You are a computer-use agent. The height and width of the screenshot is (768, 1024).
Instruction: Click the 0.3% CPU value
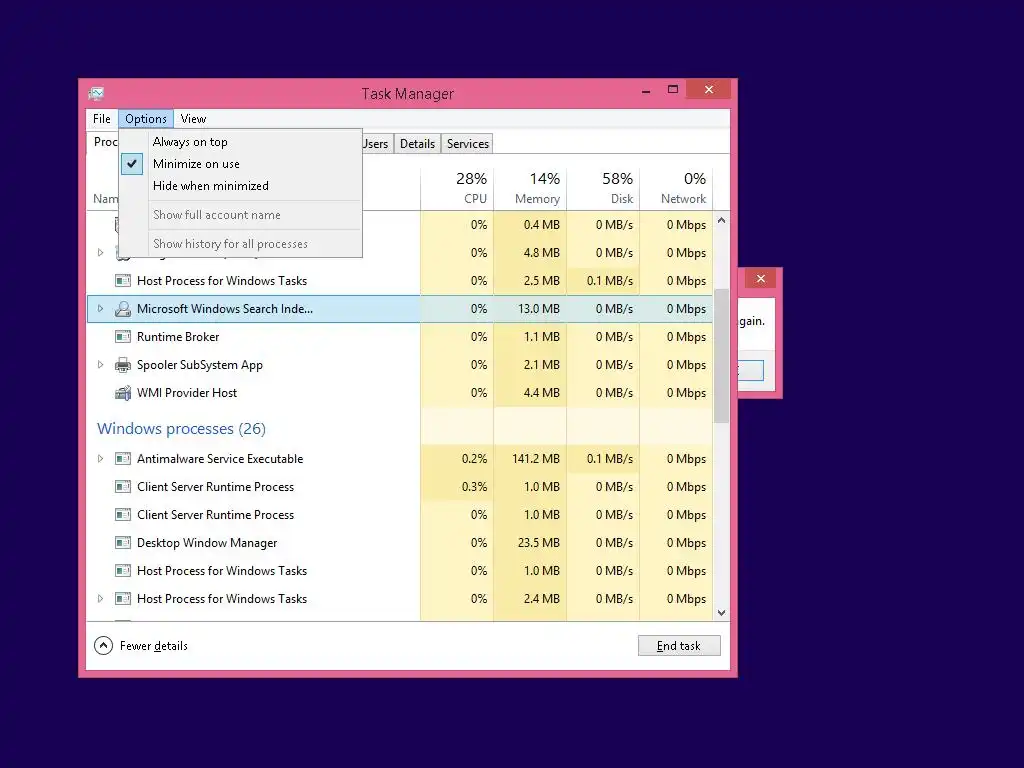tap(474, 487)
